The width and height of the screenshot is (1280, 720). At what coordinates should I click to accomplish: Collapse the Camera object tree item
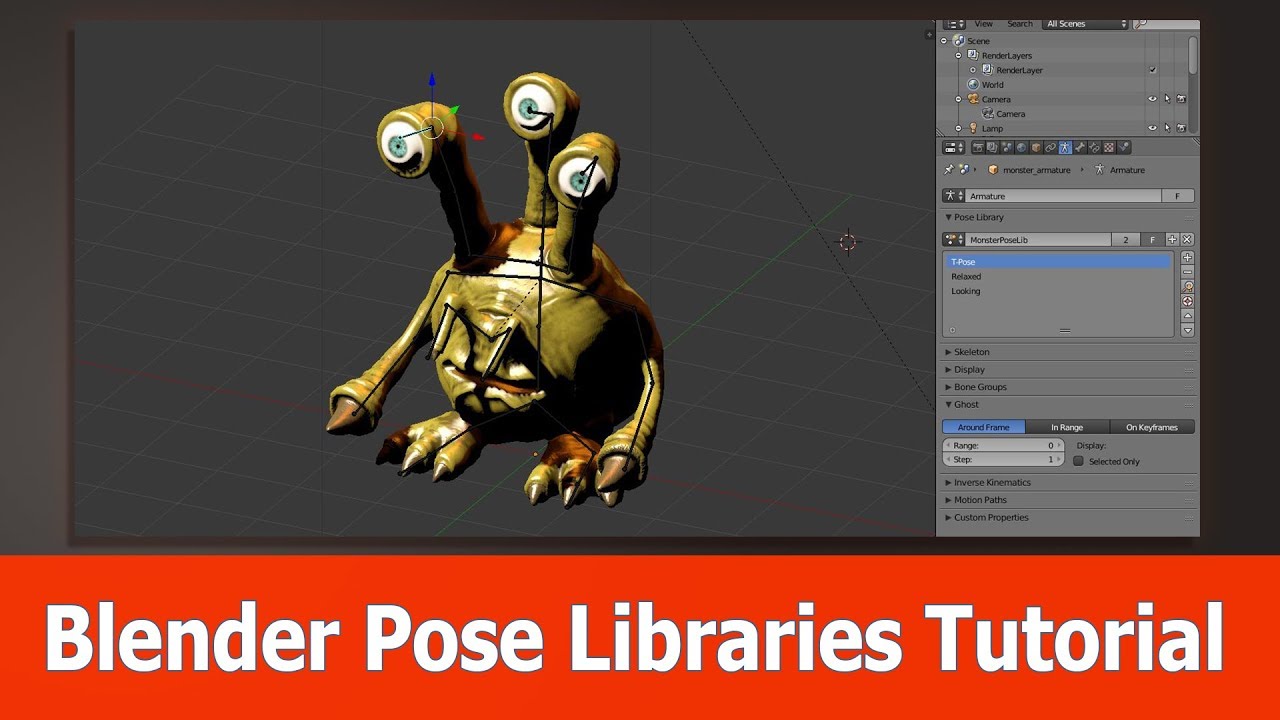(x=958, y=99)
